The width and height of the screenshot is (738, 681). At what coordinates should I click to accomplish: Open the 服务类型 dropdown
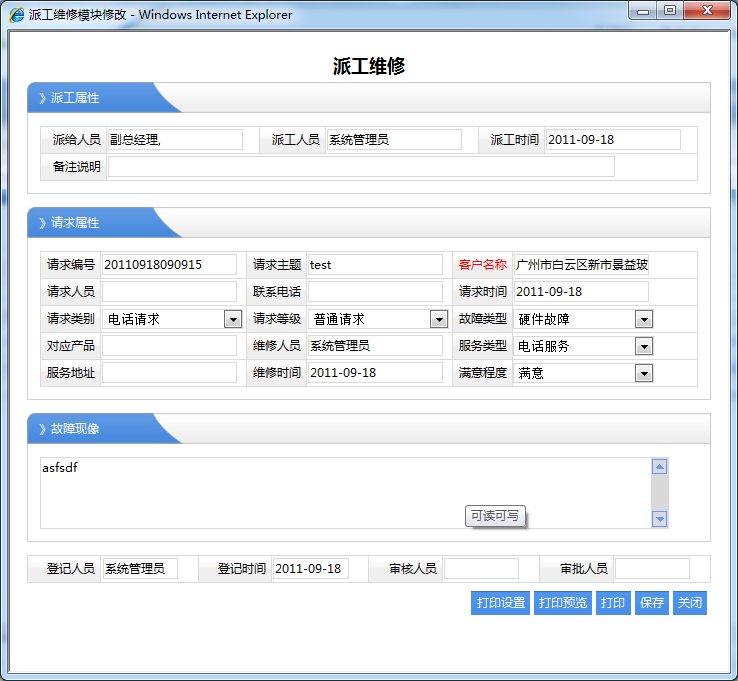pos(644,346)
